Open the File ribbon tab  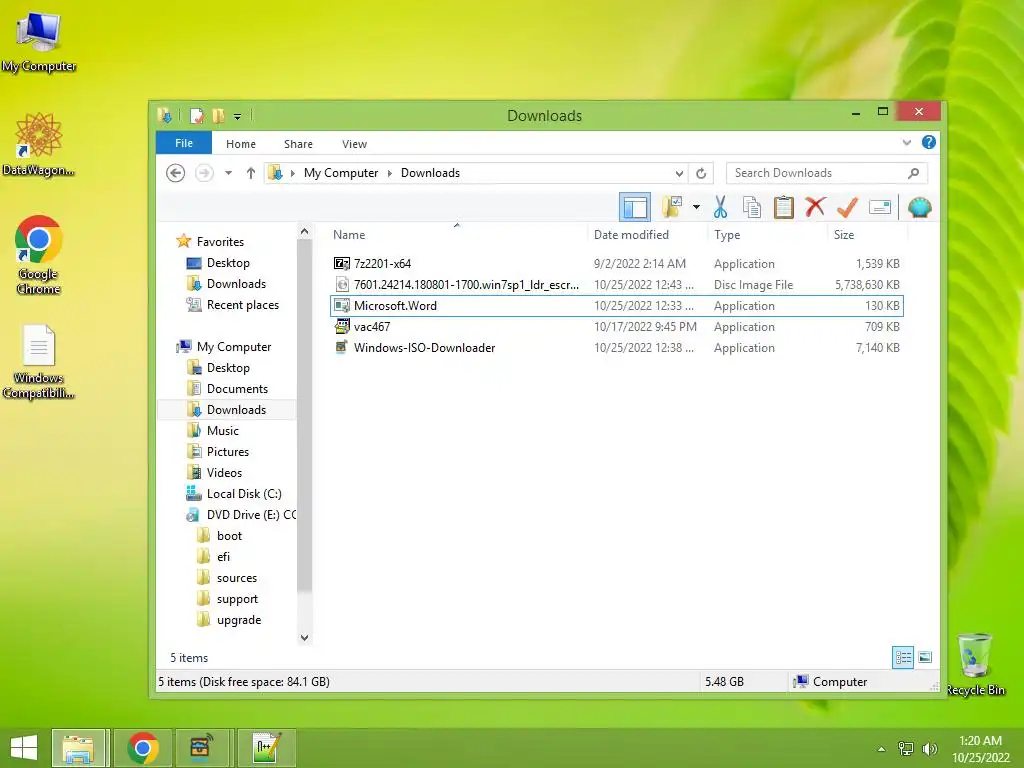(184, 143)
